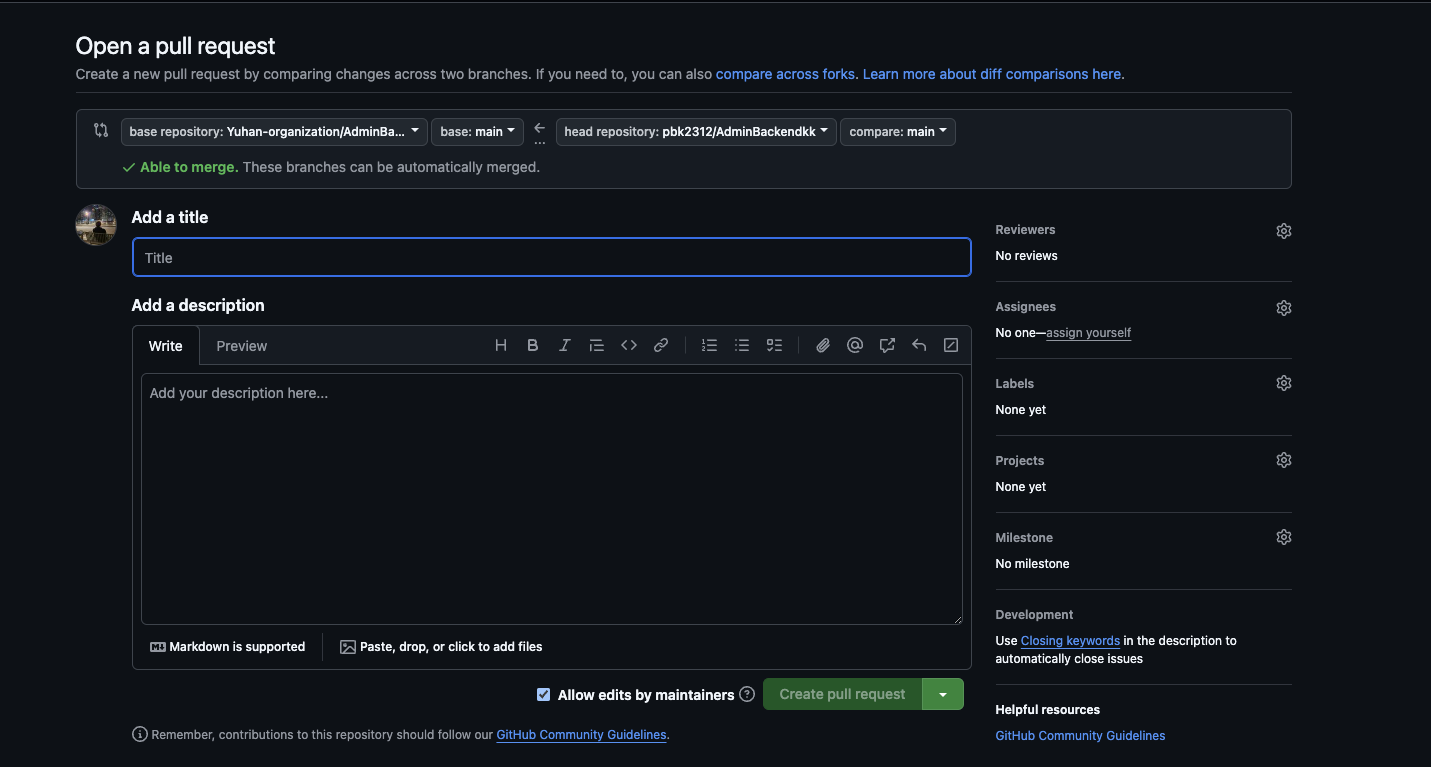Focus the pull request Title field
Image resolution: width=1431 pixels, height=767 pixels.
(552, 257)
